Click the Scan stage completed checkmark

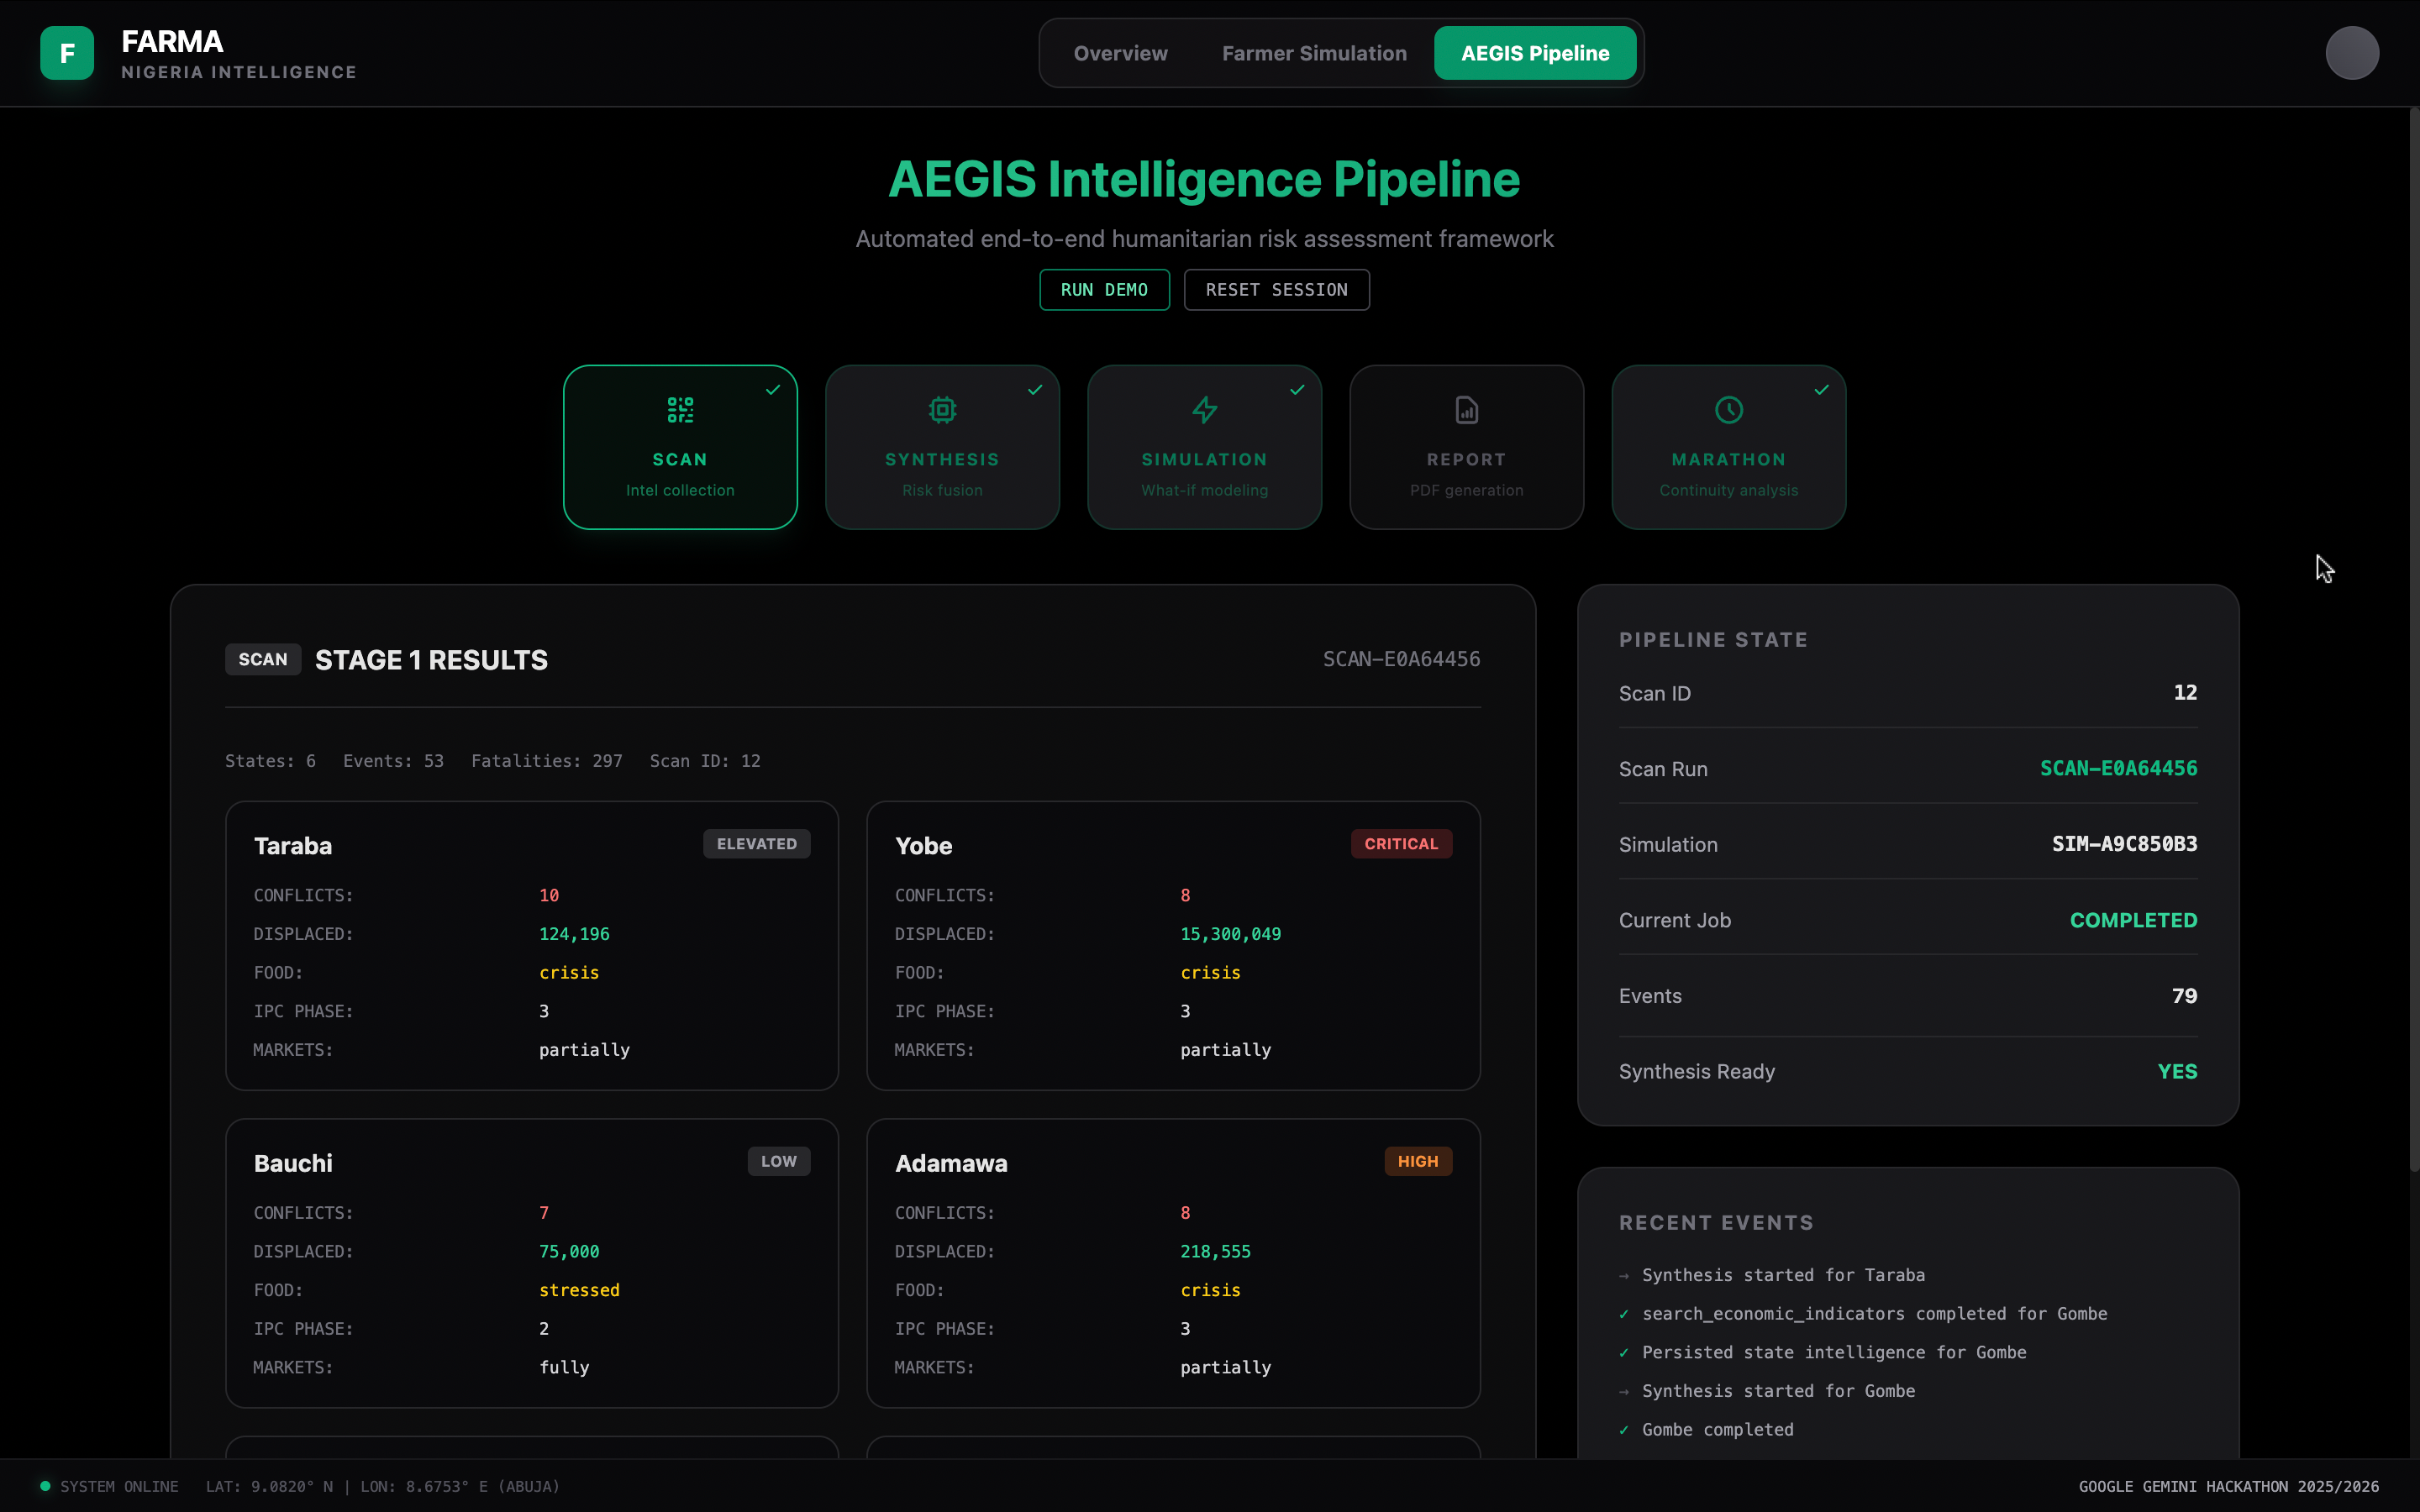[x=773, y=390]
